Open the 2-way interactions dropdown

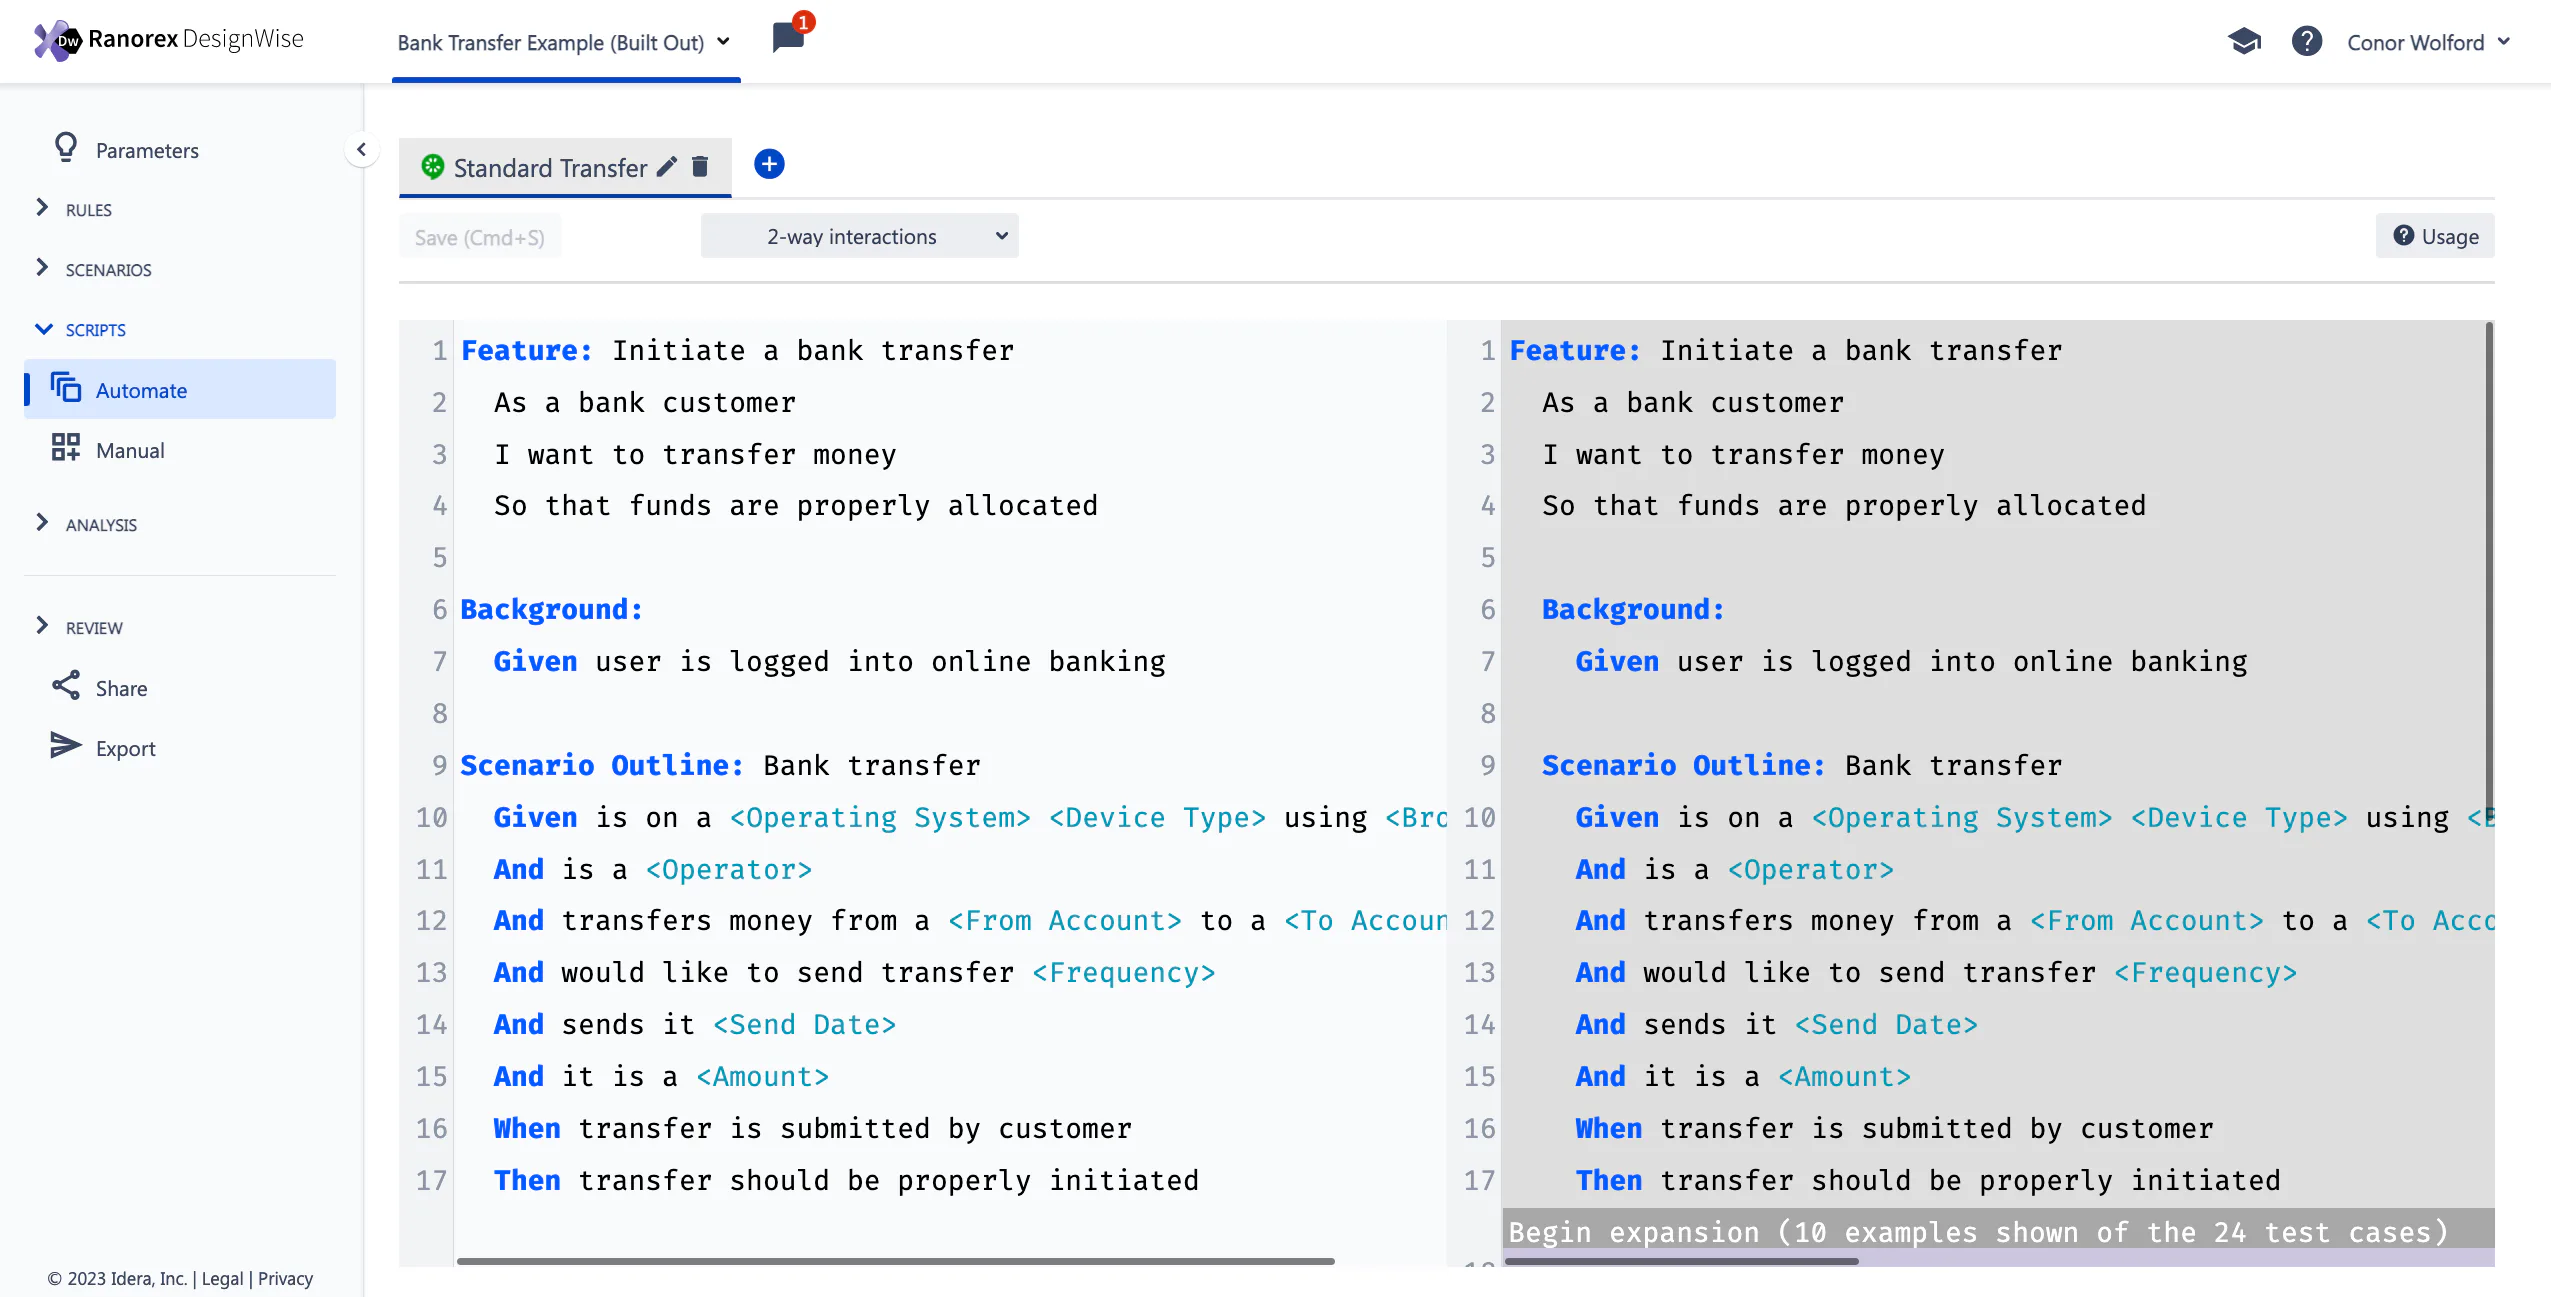coord(860,236)
